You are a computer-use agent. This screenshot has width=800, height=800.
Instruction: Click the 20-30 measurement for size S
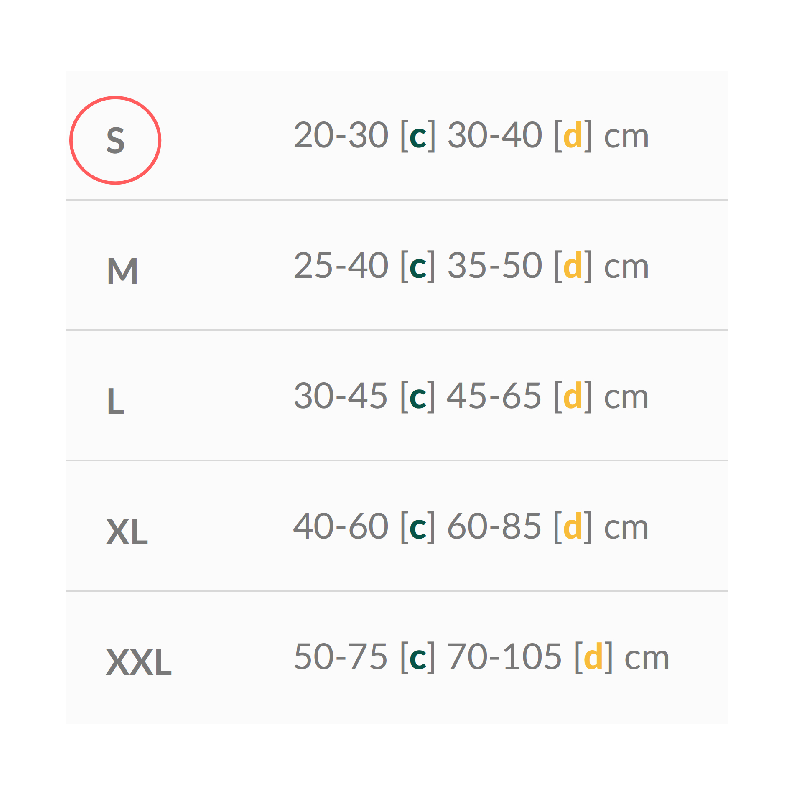pyautogui.click(x=340, y=136)
